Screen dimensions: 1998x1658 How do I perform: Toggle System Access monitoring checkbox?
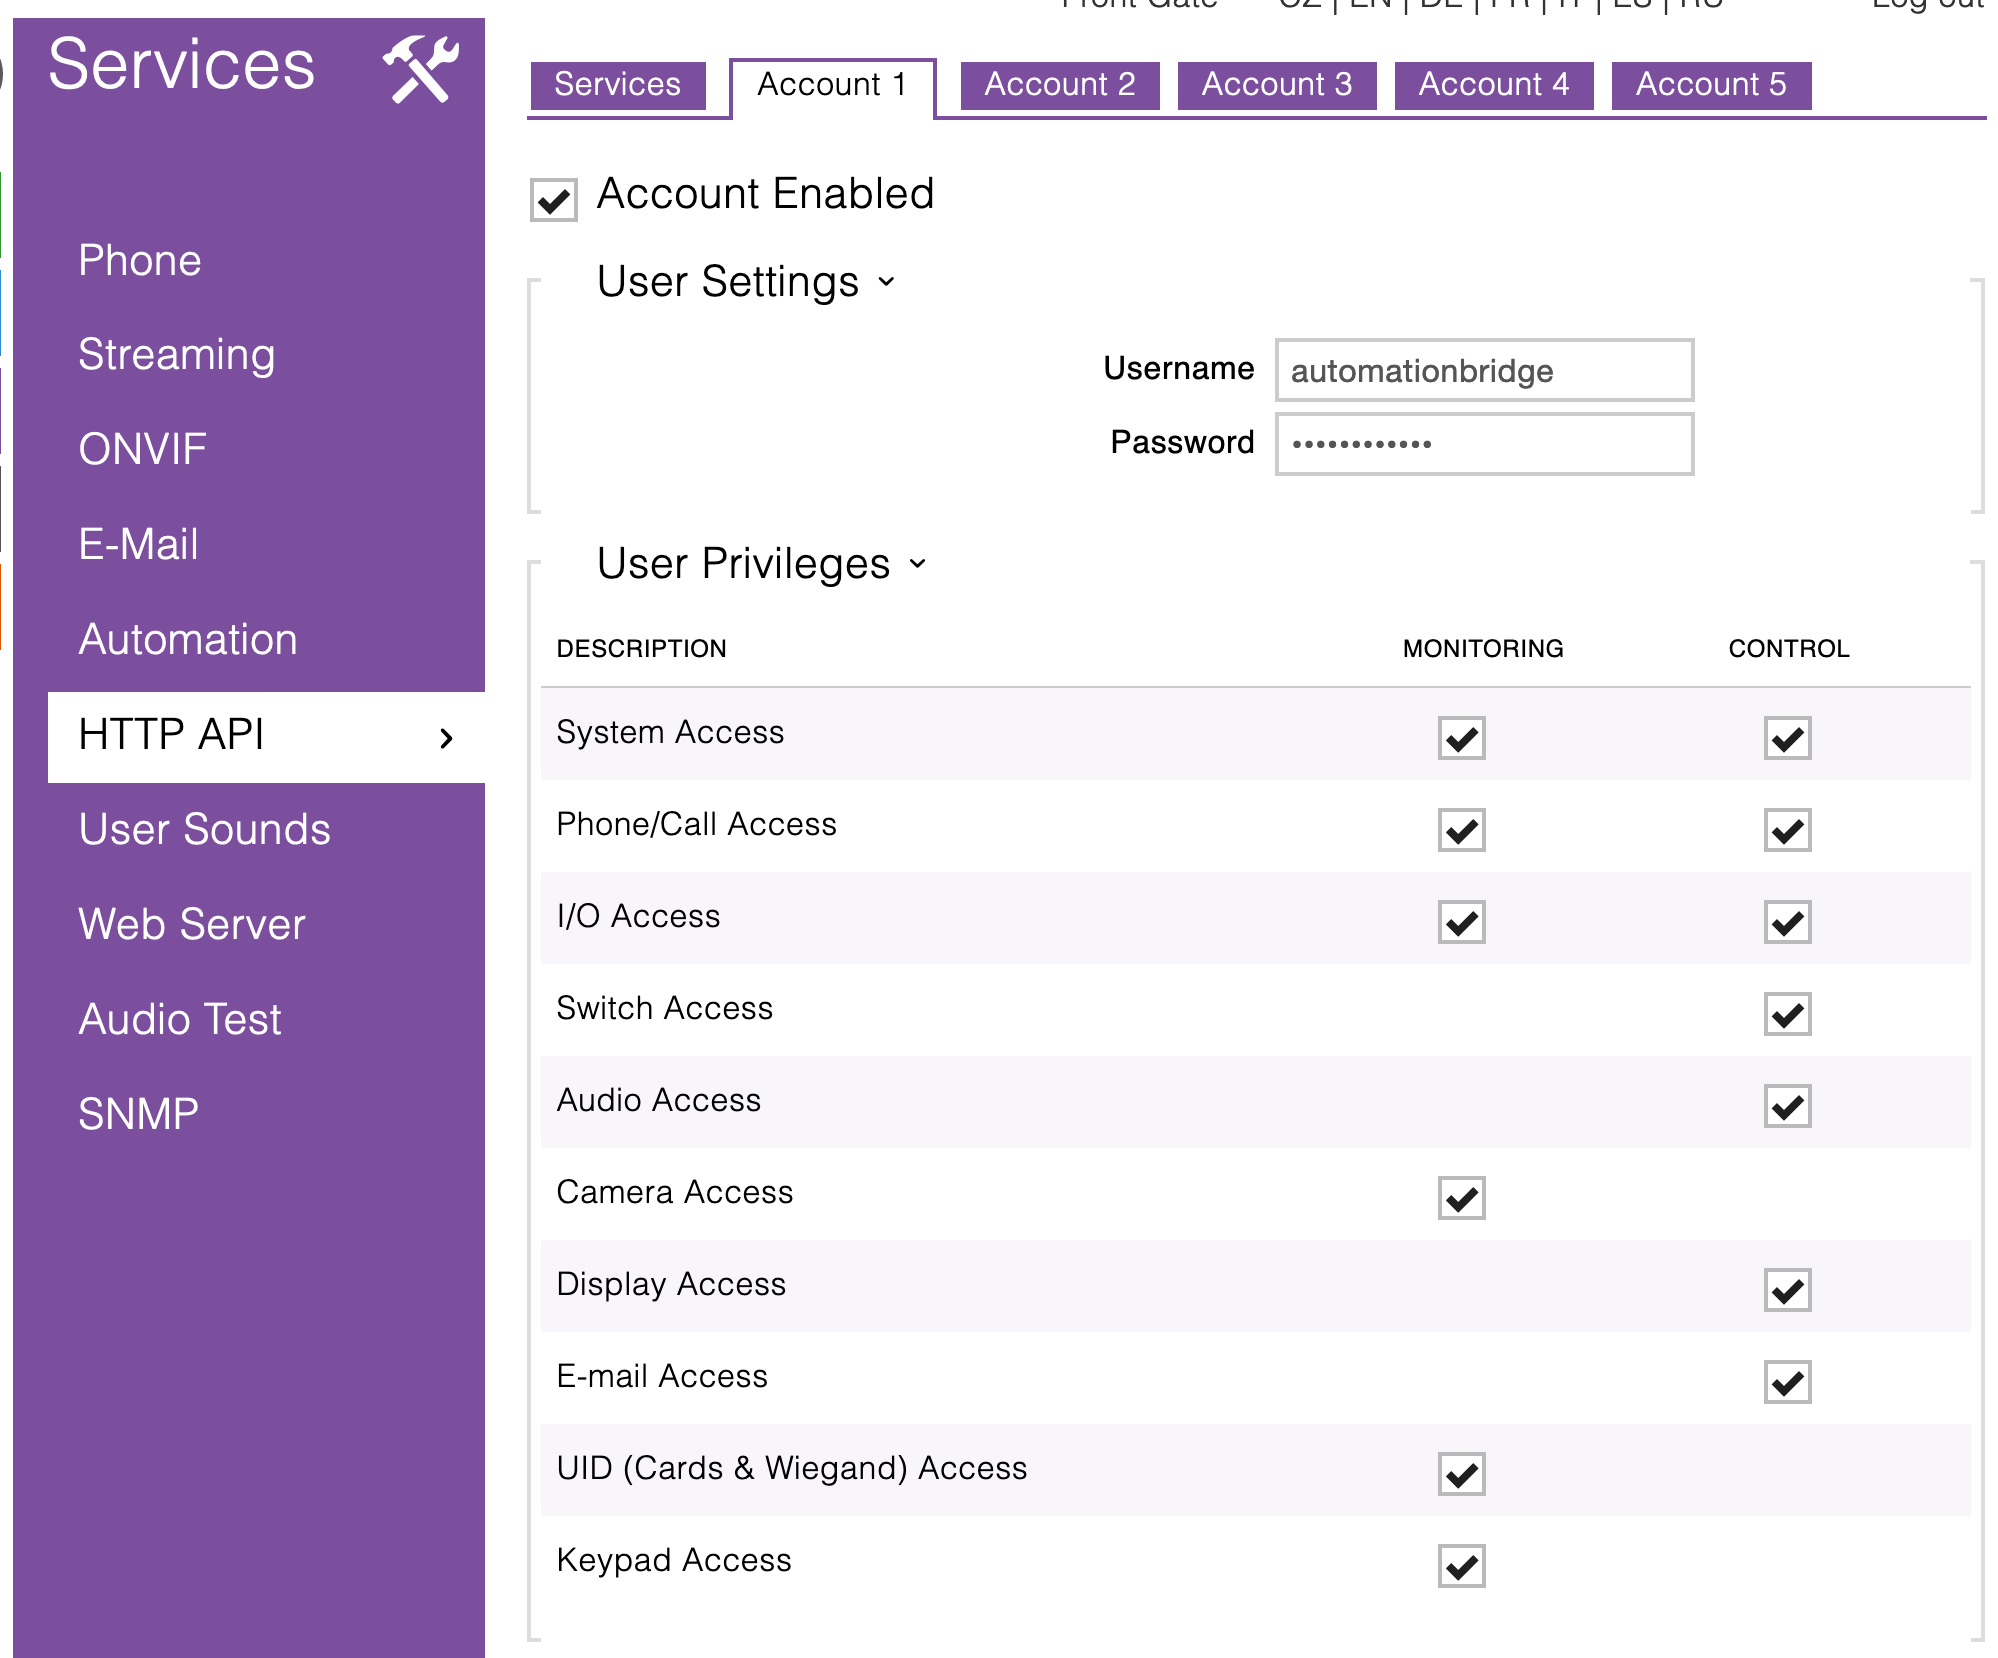coord(1461,738)
